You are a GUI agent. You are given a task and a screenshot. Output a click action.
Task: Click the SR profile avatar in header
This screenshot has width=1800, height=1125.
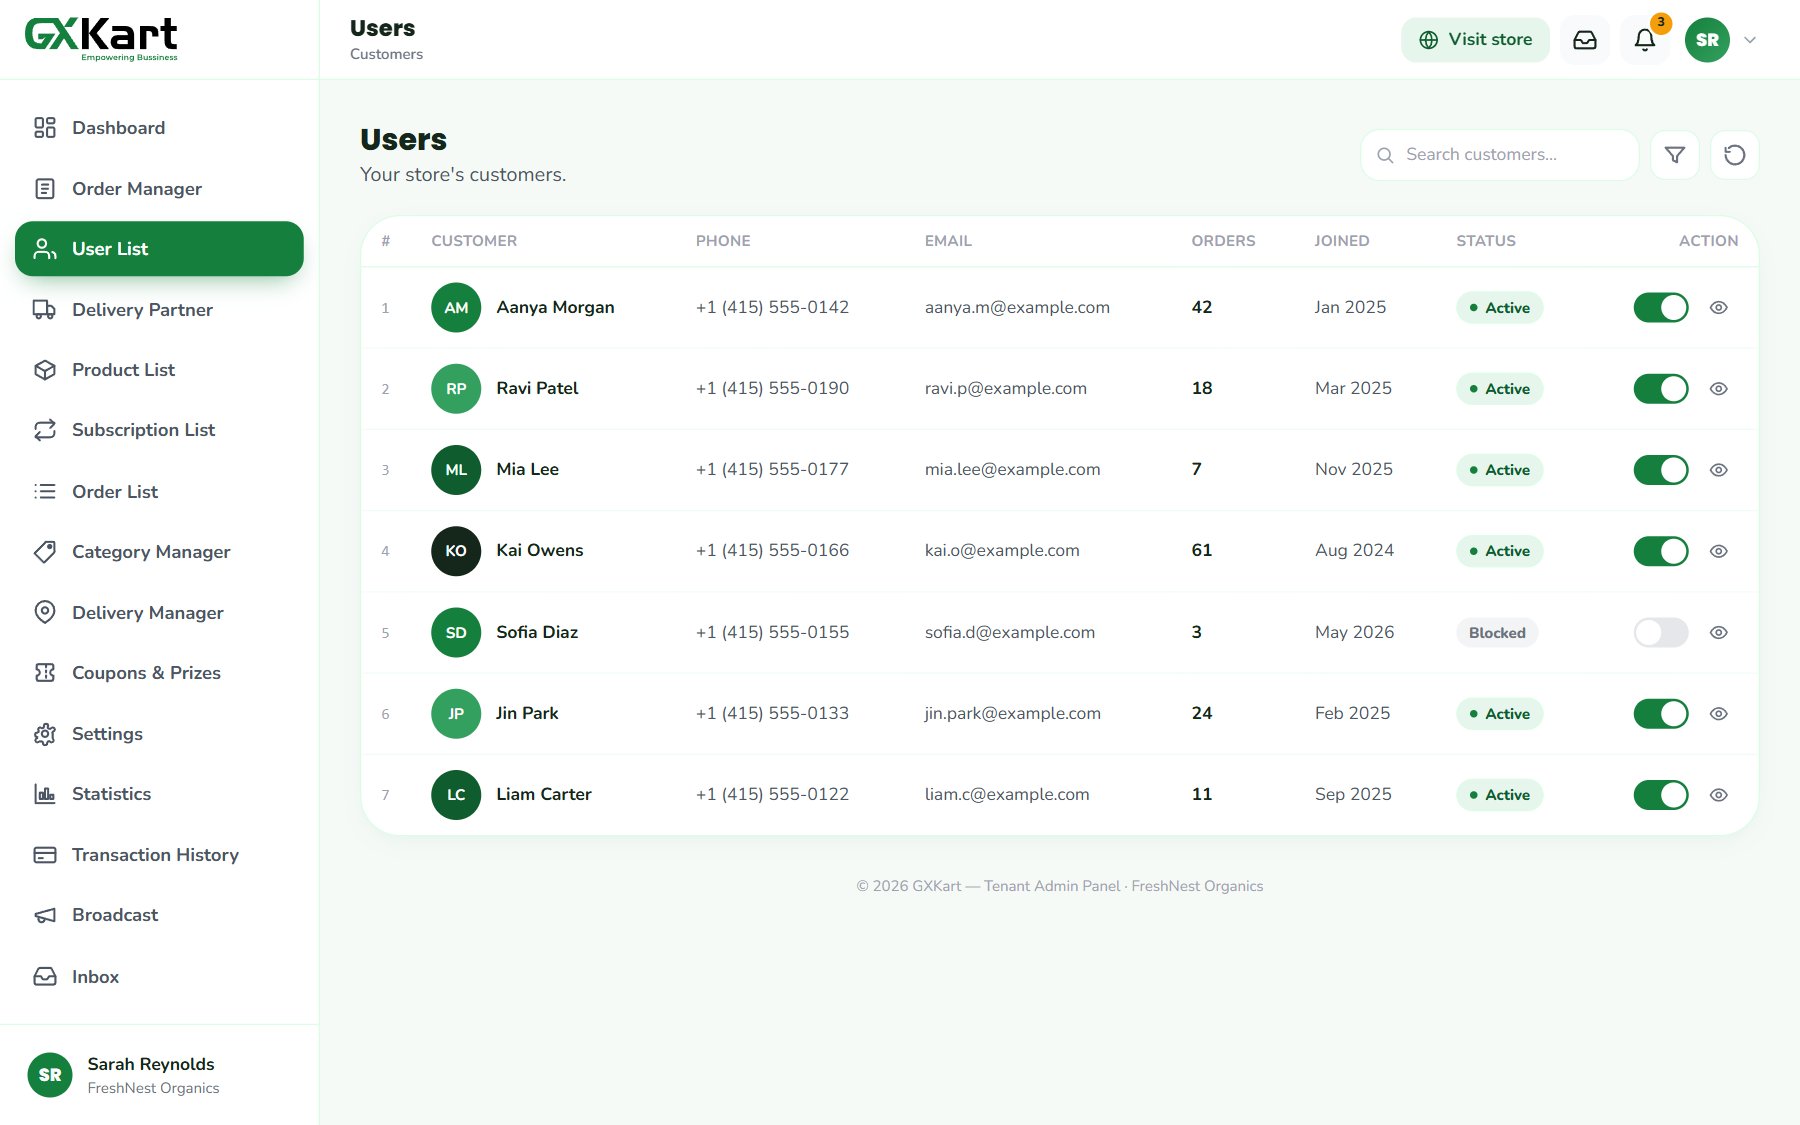[x=1707, y=40]
